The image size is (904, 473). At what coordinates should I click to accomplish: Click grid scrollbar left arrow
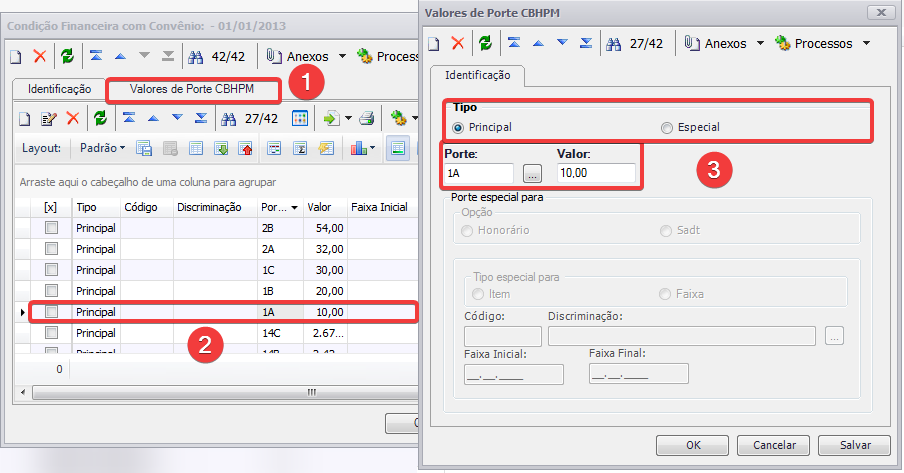23,392
